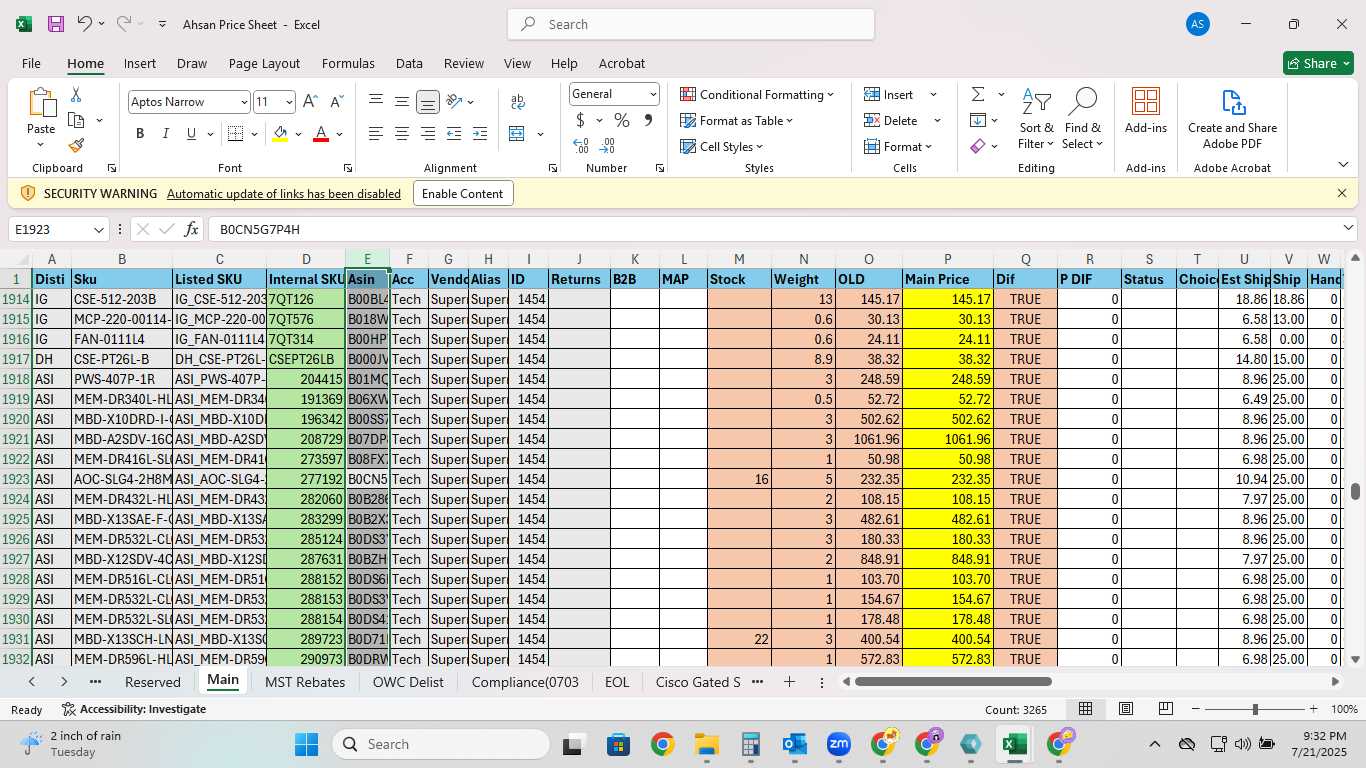Viewport: 1366px width, 768px height.
Task: Click the Delete cells button
Action: (x=891, y=121)
